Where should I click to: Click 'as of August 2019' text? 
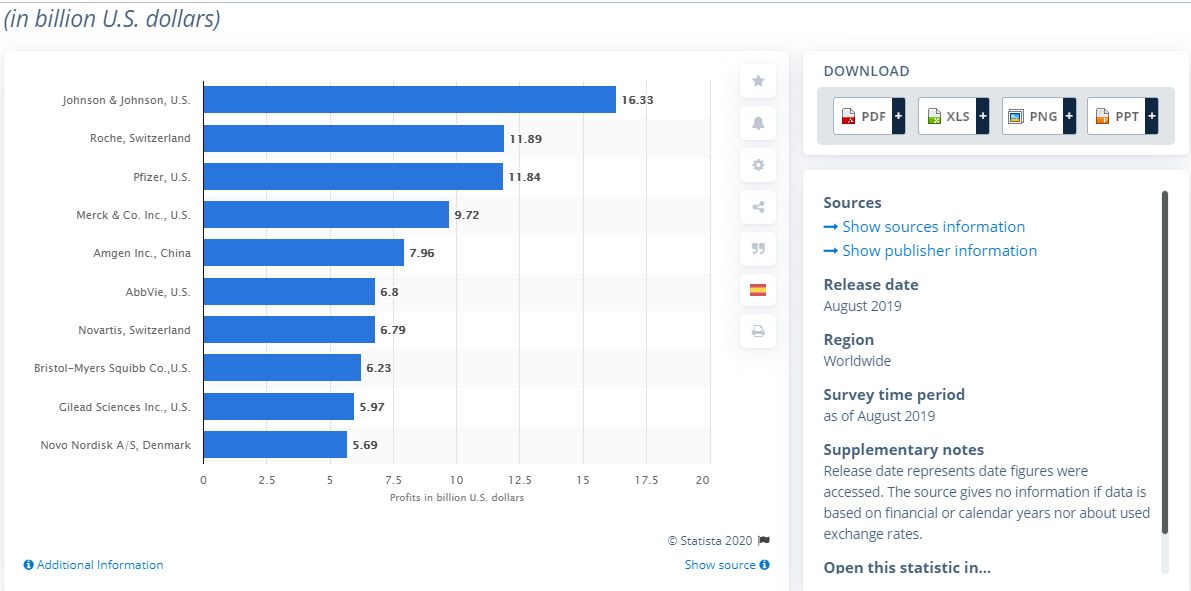tap(880, 416)
